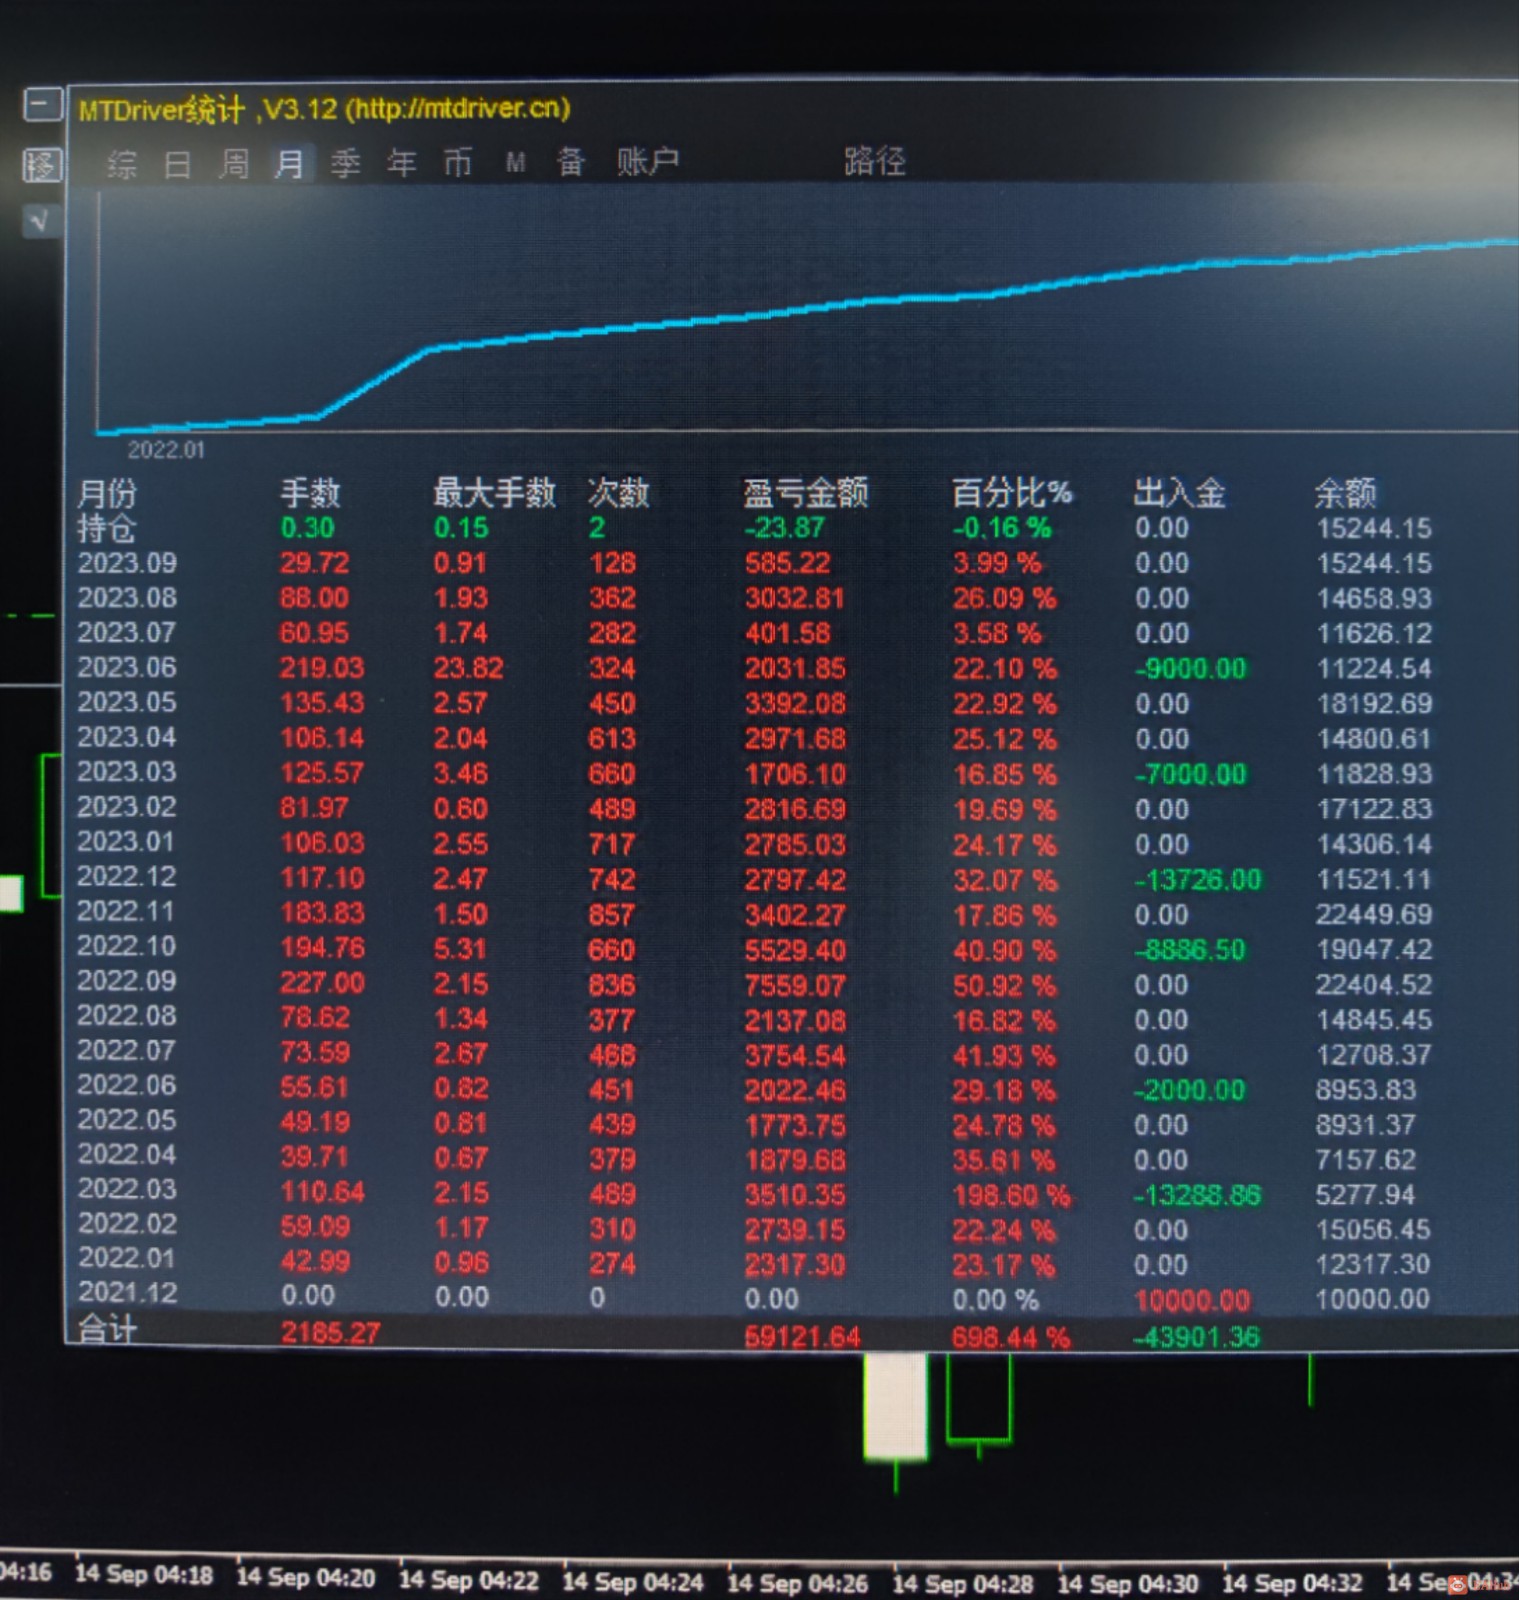Viewport: 1519px width, 1600px height.
Task: Click the 7559.07 profit for 2022.09
Action: pos(795,985)
